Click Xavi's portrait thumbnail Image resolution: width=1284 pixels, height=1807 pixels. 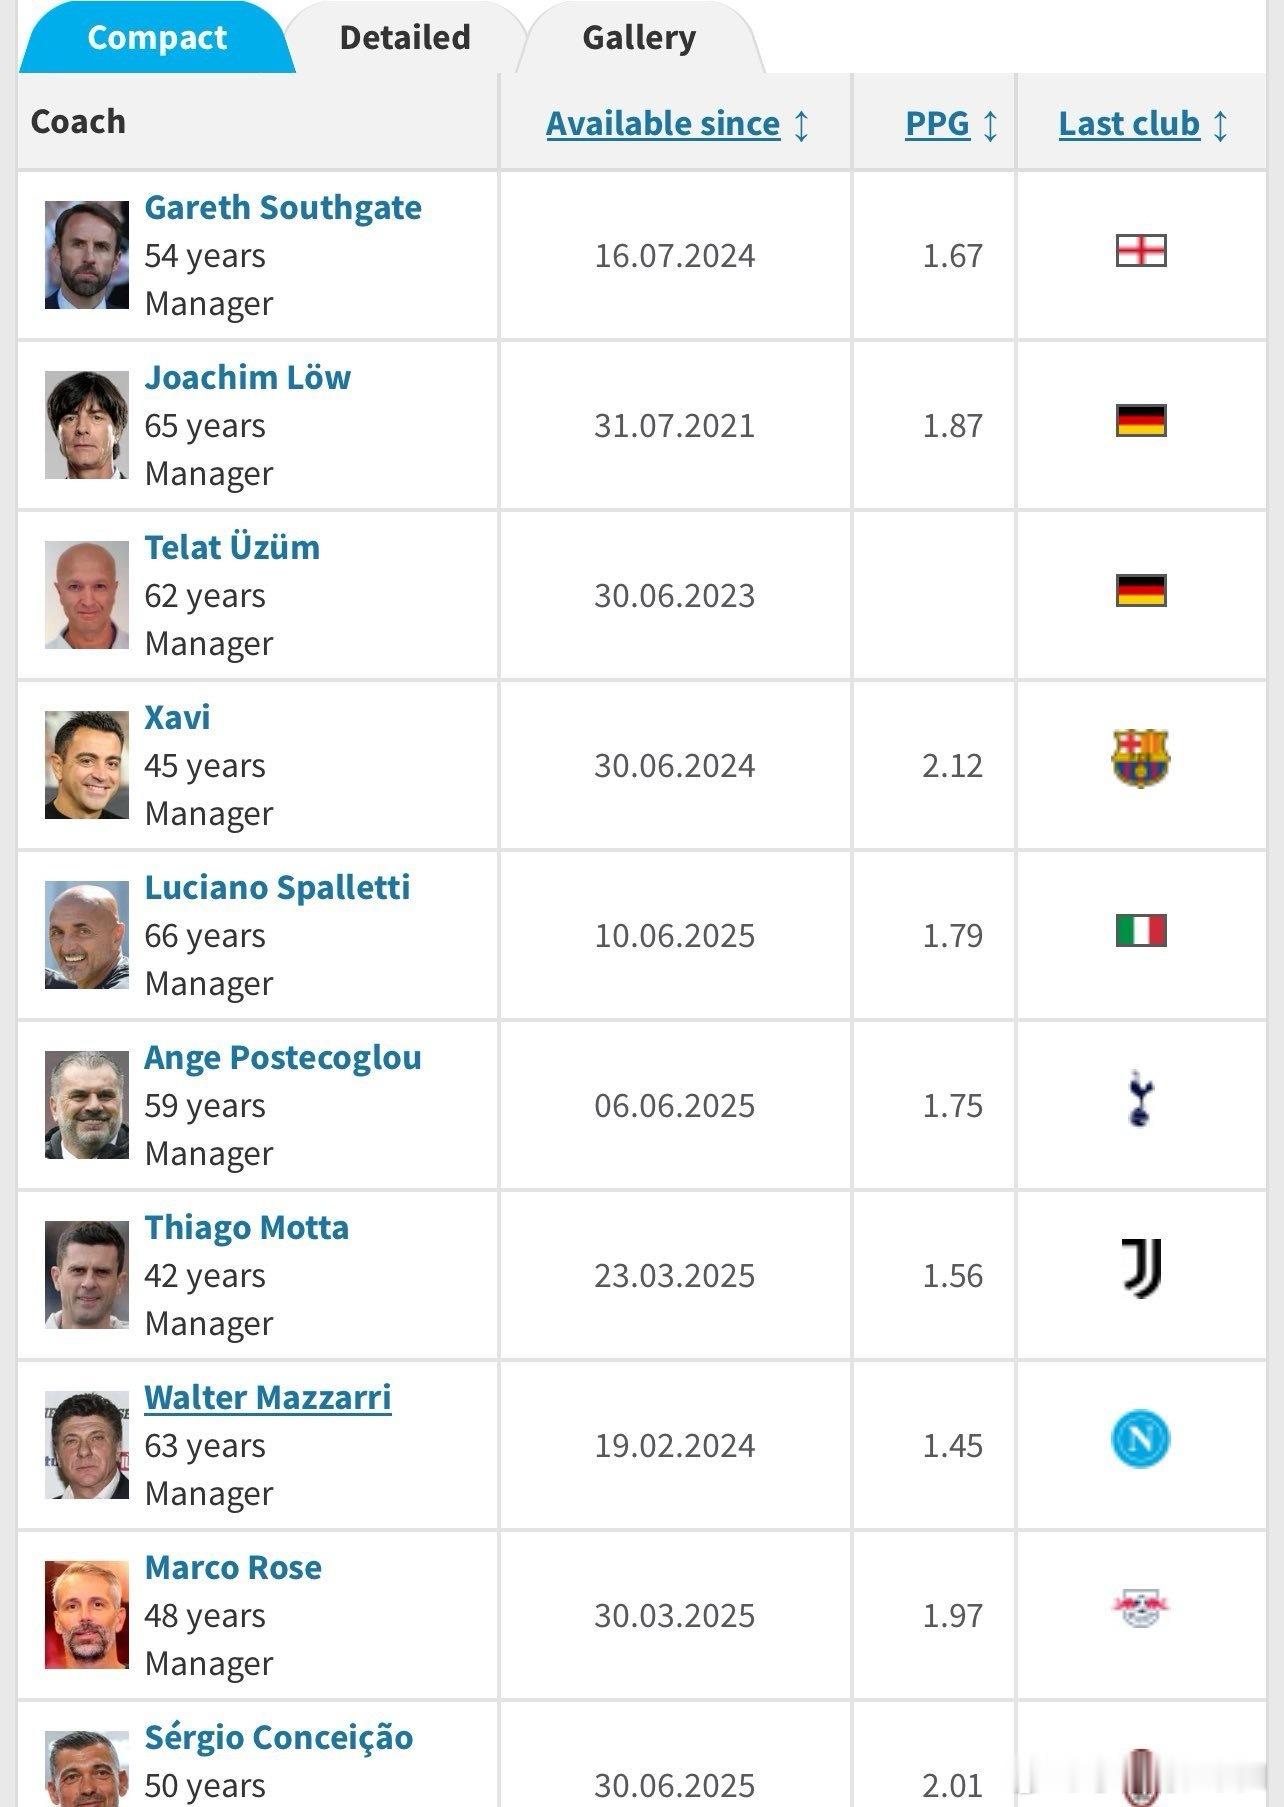click(x=87, y=765)
